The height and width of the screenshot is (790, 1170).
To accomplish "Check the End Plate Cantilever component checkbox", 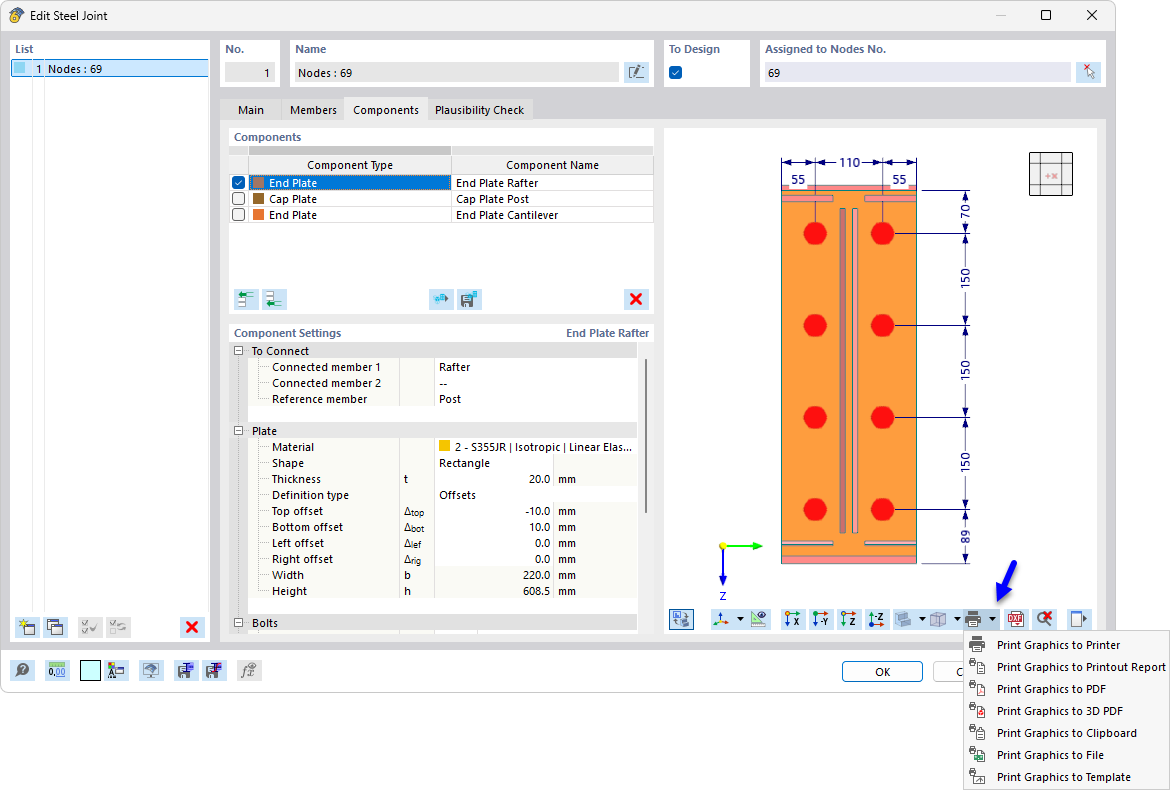I will (x=238, y=215).
